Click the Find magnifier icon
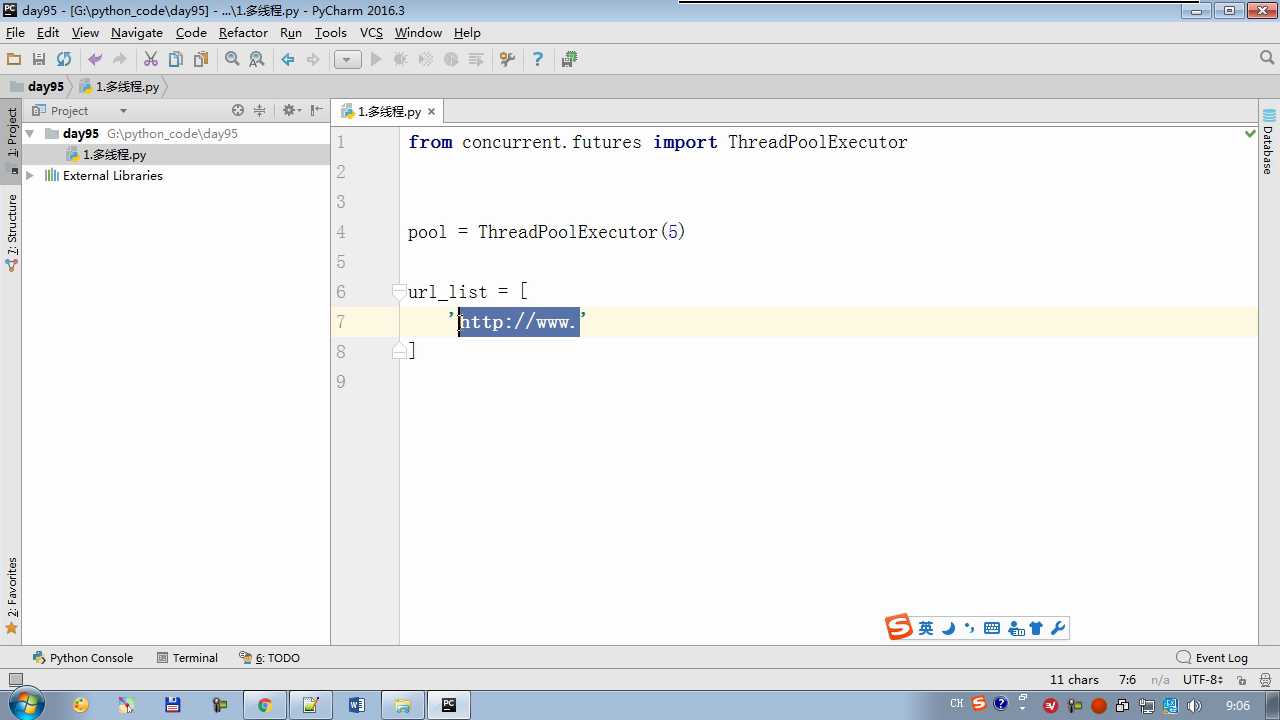The image size is (1280, 720). click(232, 60)
